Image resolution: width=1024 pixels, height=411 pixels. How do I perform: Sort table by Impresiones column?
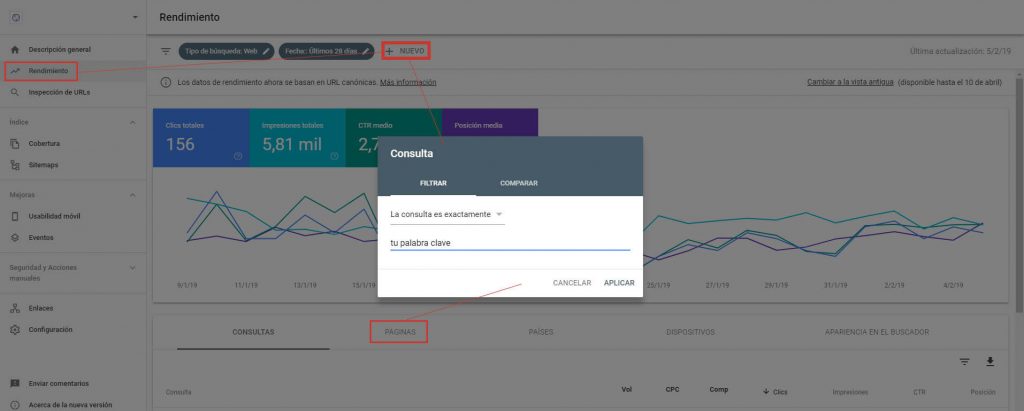(850, 392)
